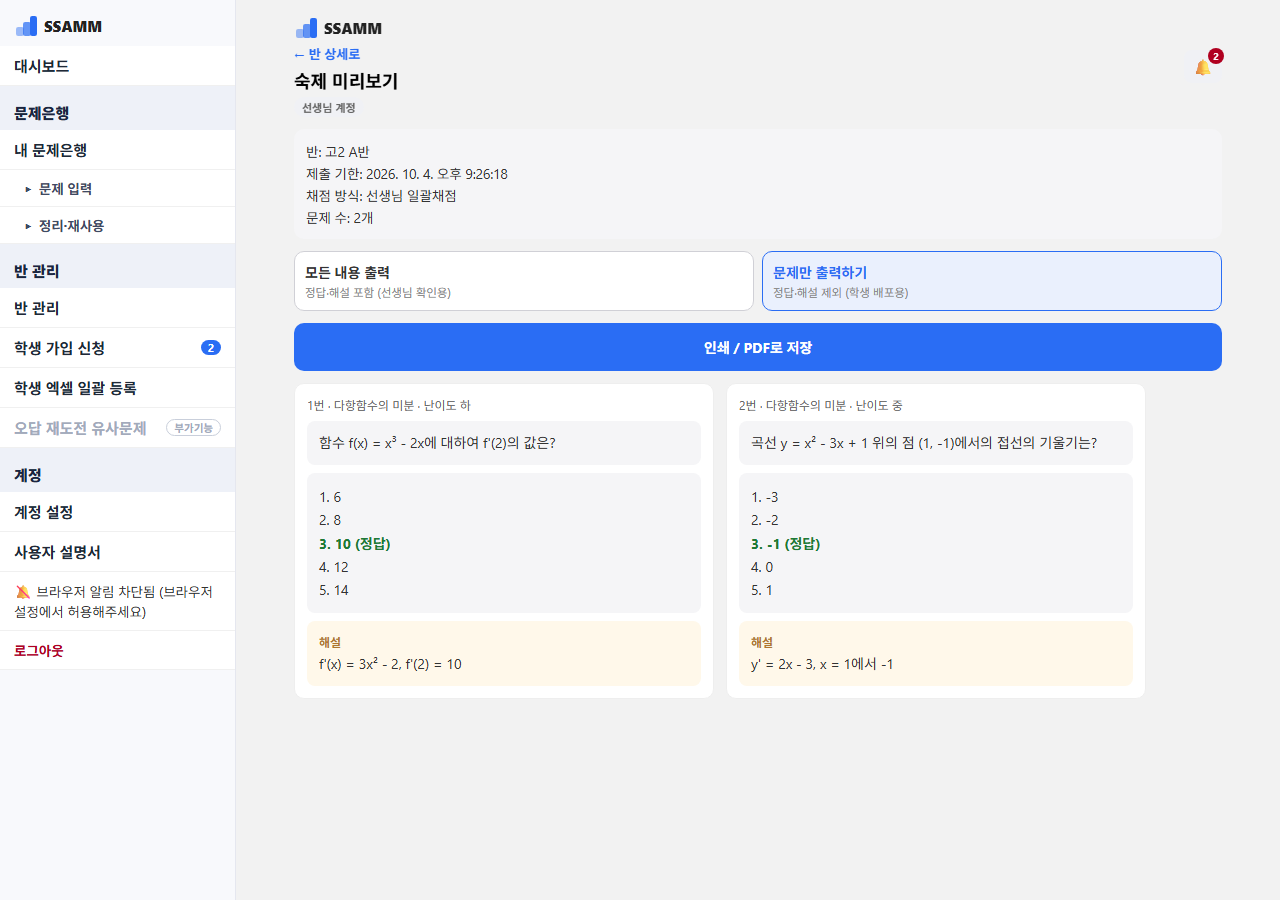Click the text 반: 고2 A반

338,152
